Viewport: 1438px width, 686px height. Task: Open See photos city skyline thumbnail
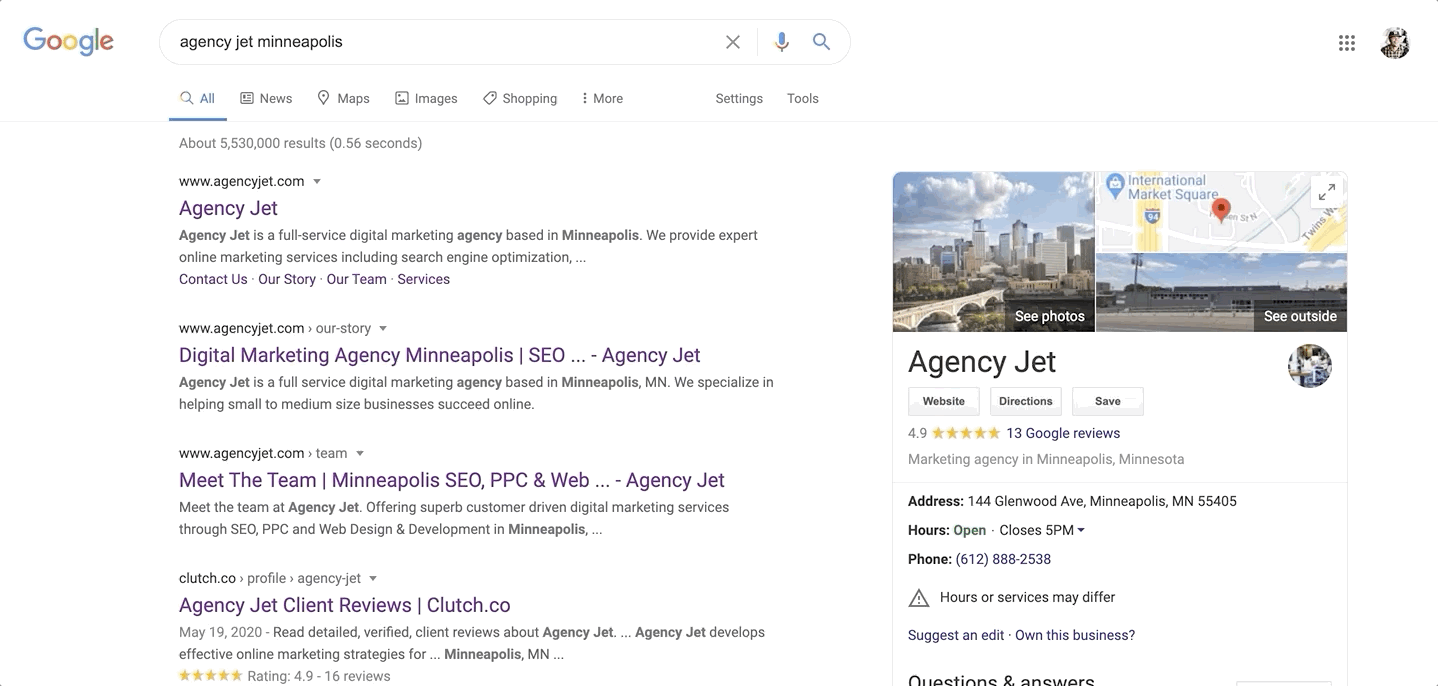click(x=994, y=252)
